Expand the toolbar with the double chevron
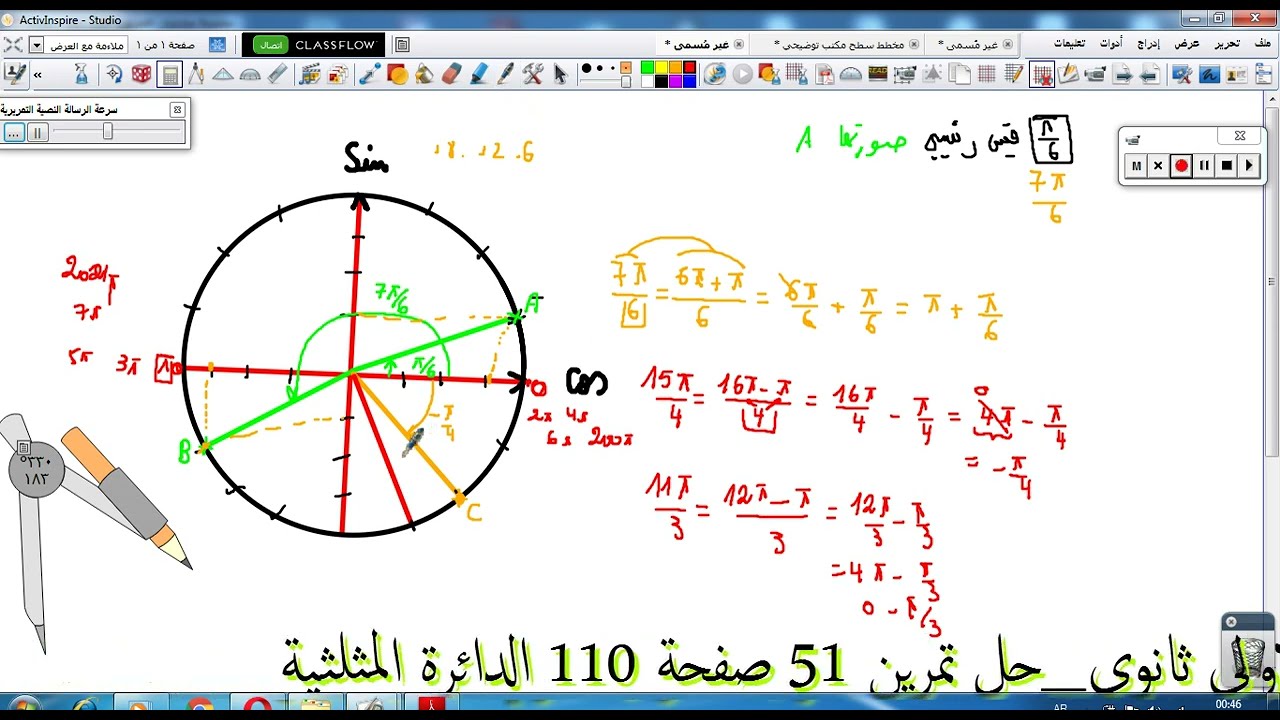 coord(38,75)
